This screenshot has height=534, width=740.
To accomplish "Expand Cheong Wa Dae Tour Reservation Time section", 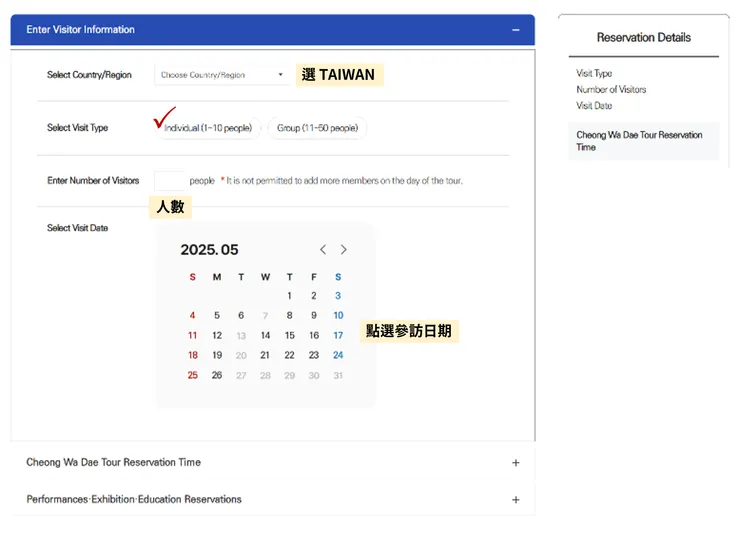I will click(515, 463).
